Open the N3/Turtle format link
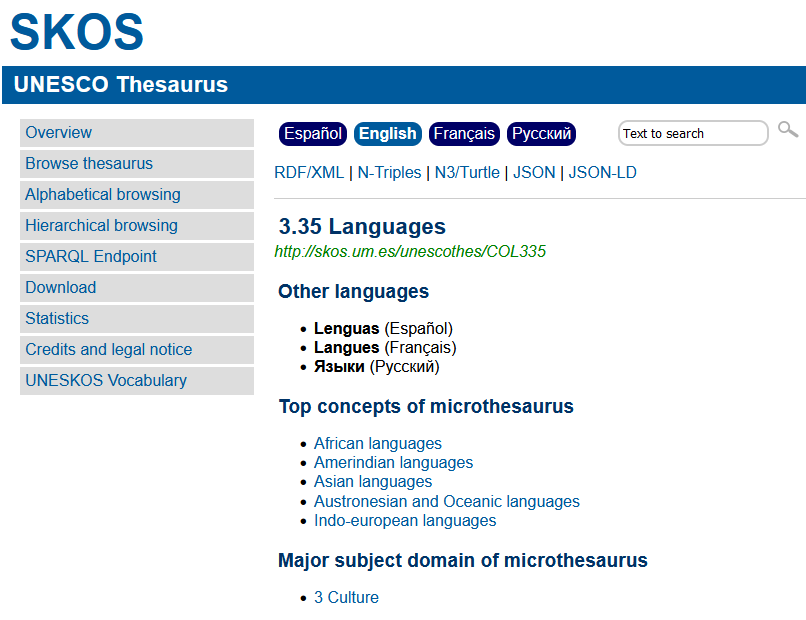Image resolution: width=806 pixels, height=620 pixels. [x=467, y=172]
